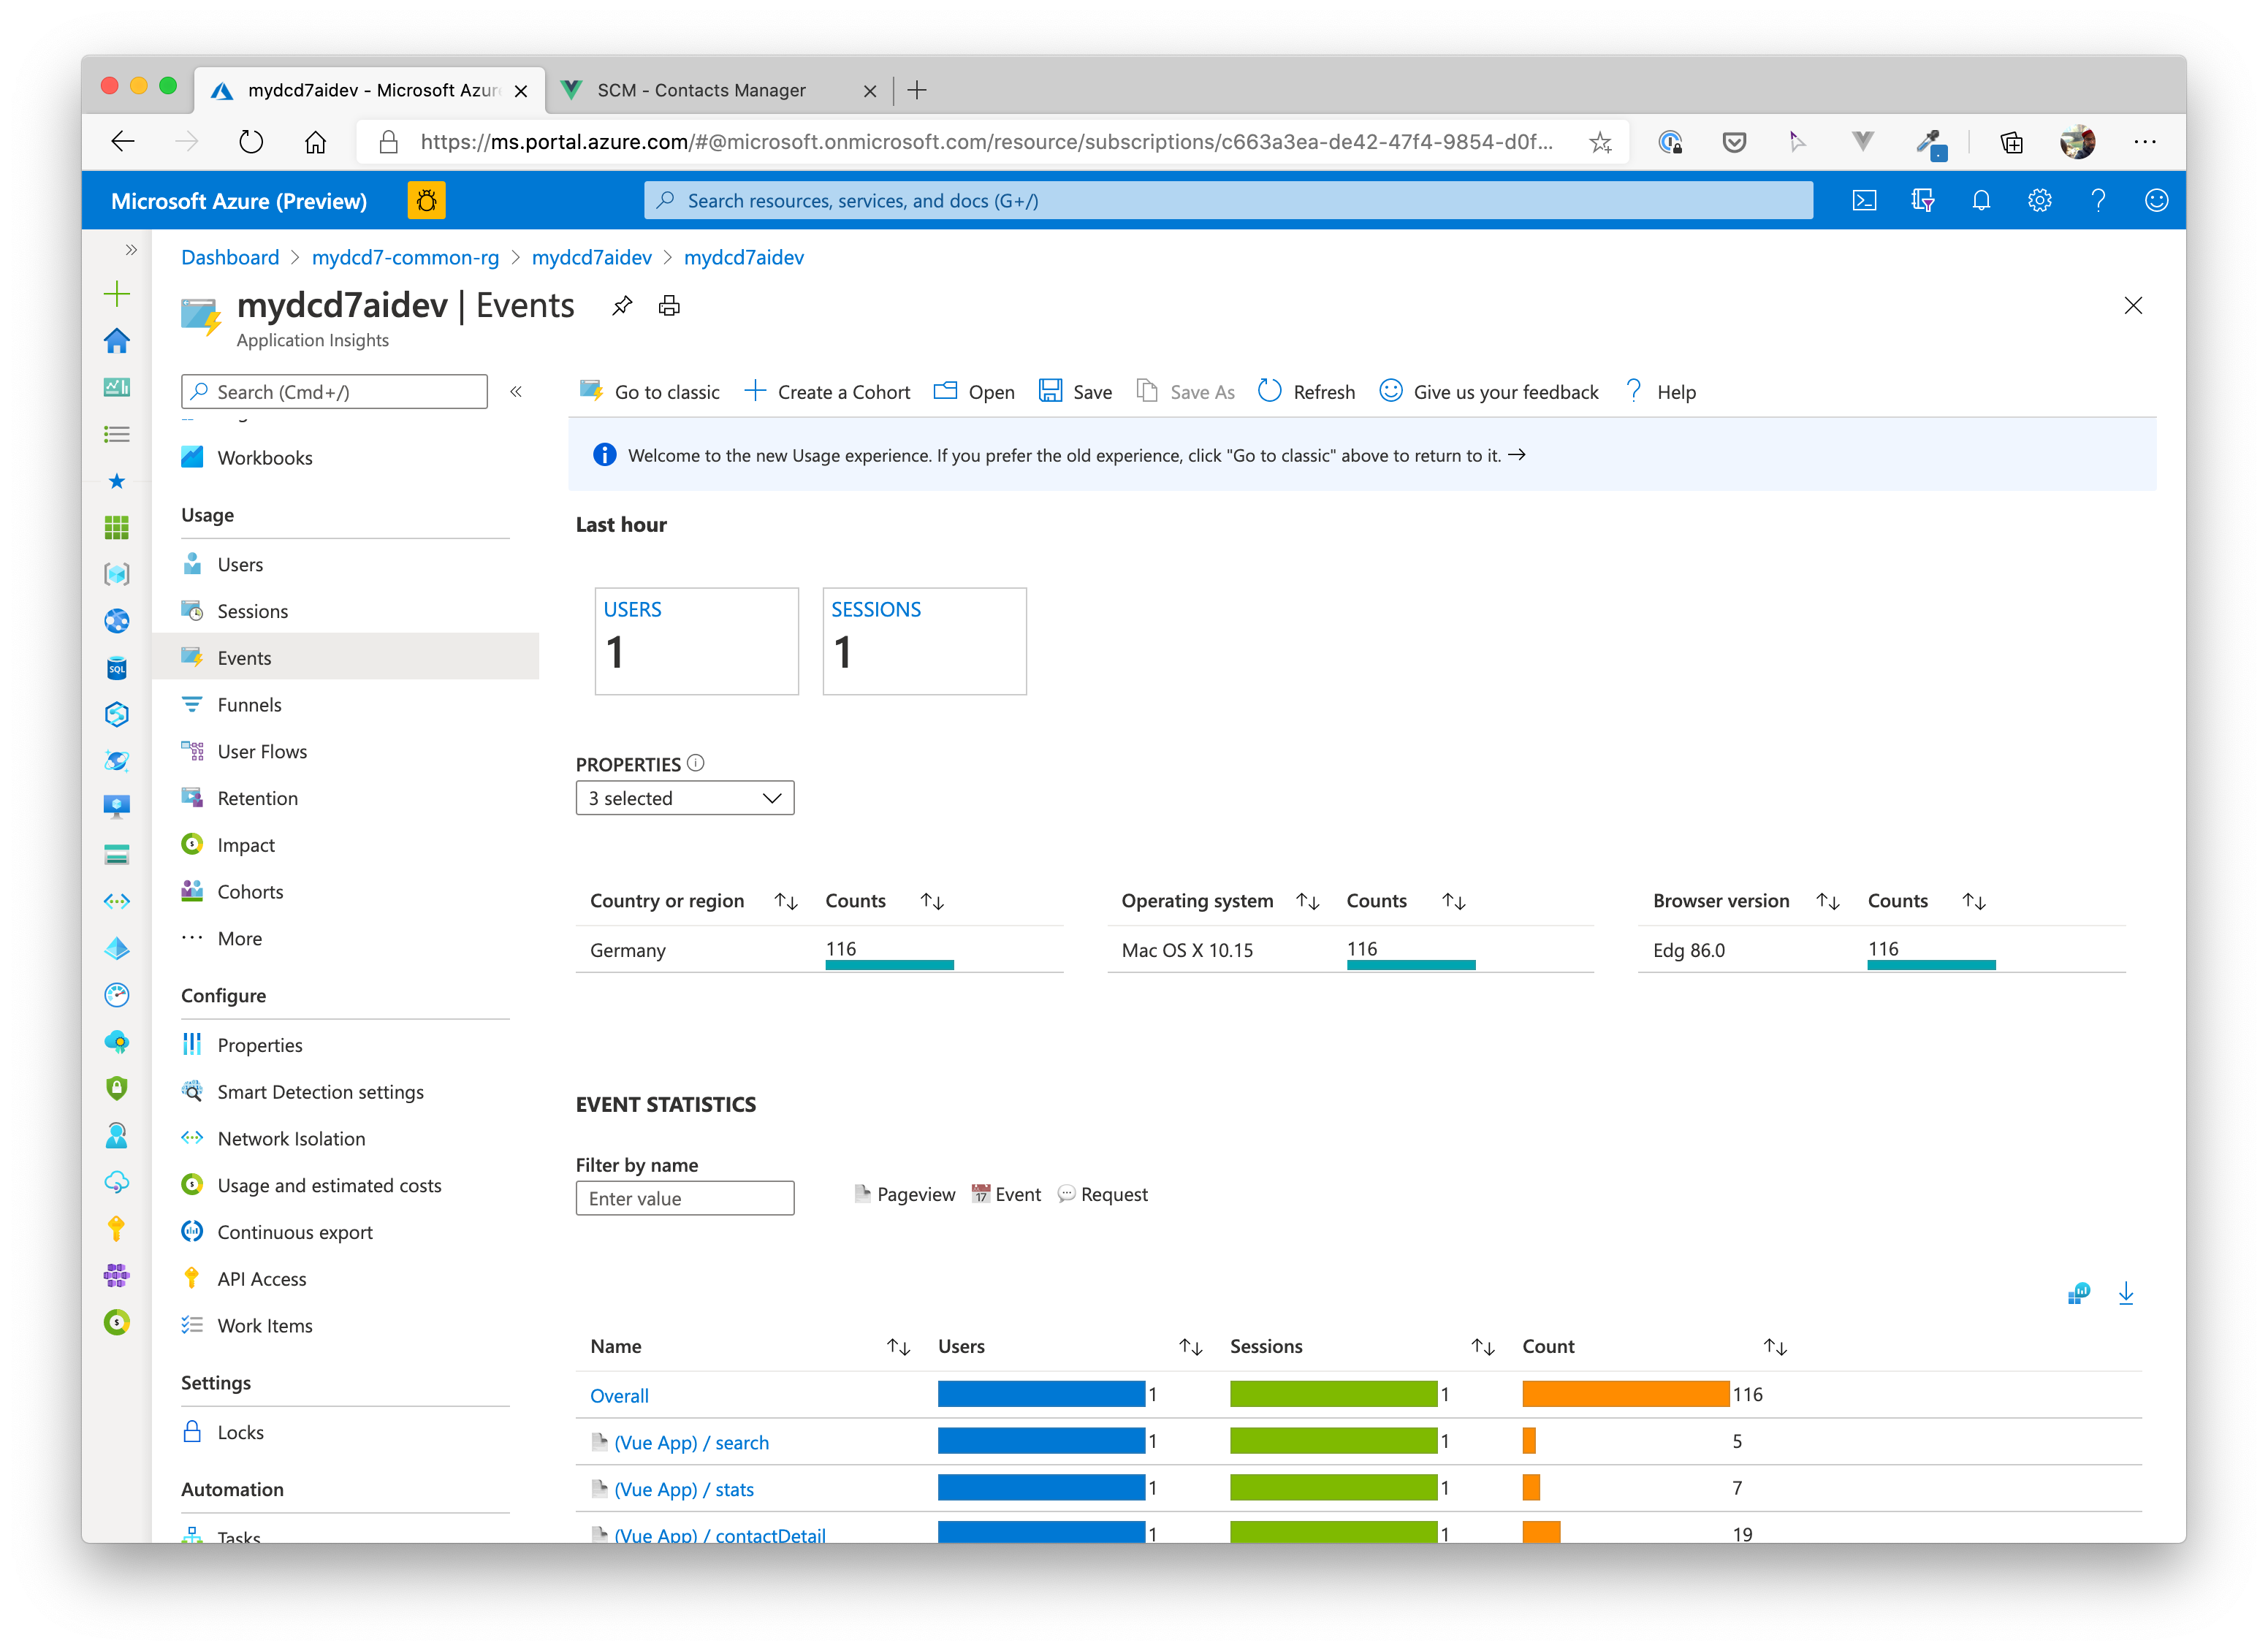The height and width of the screenshot is (1651, 2268).
Task: Click the print icon beside Events title
Action: tap(669, 306)
